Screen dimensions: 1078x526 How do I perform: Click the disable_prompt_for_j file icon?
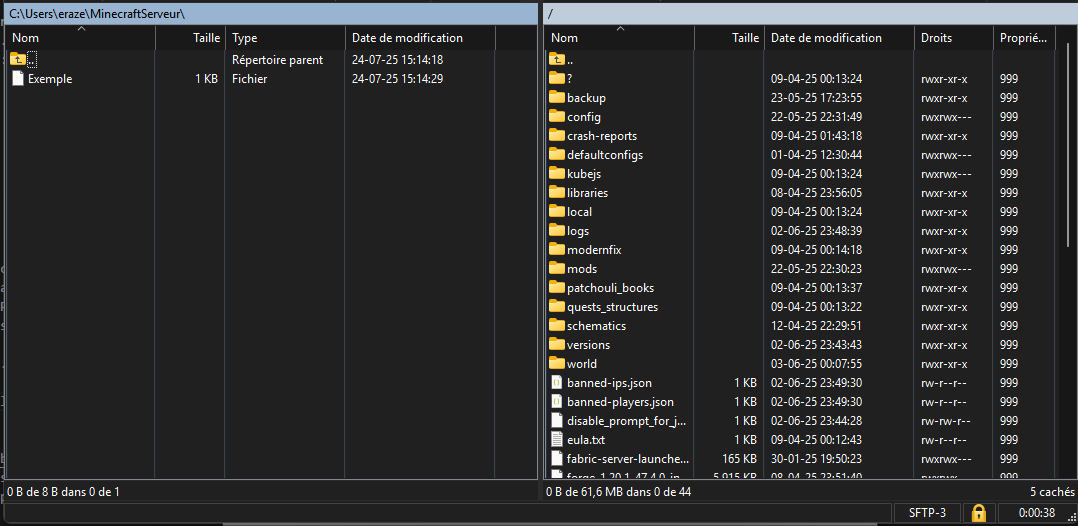[557, 420]
